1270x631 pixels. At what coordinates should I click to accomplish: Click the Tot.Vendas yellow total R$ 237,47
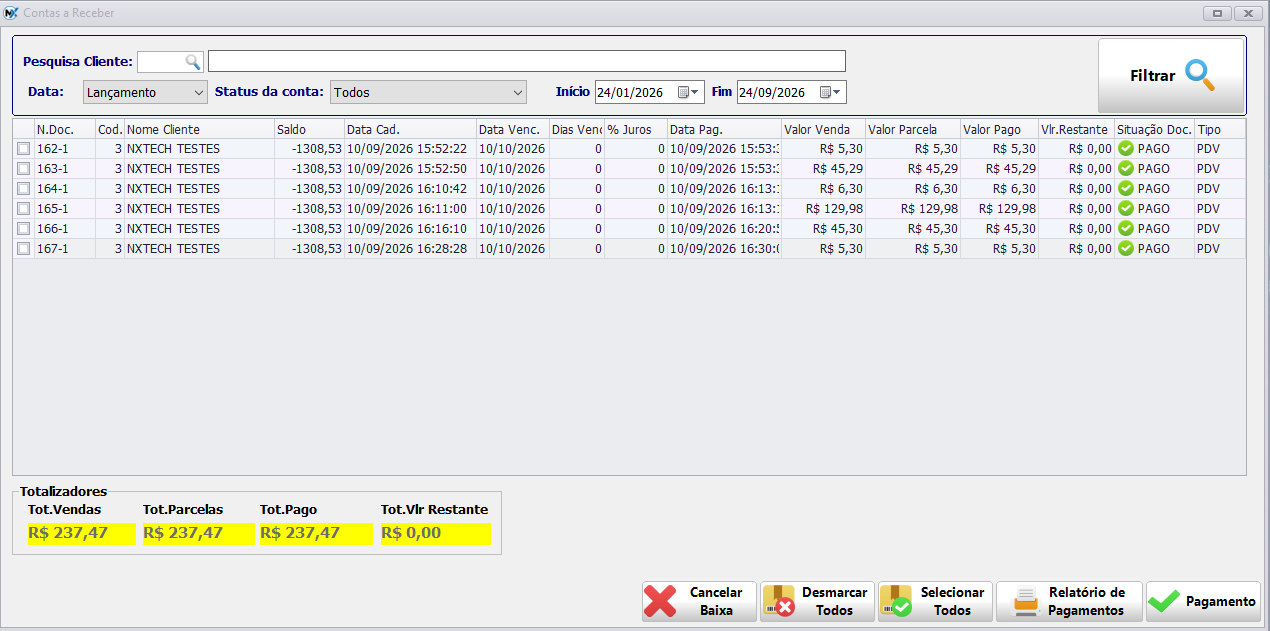click(x=81, y=533)
